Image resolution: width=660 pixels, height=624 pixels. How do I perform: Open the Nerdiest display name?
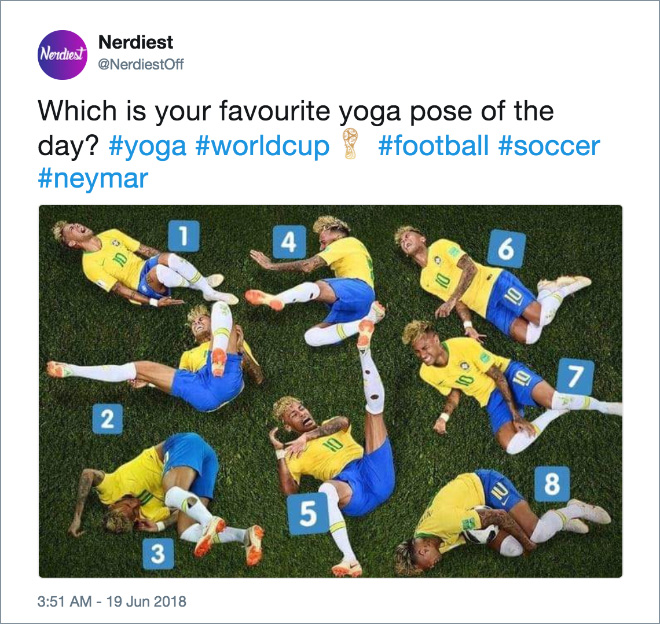[x=136, y=42]
